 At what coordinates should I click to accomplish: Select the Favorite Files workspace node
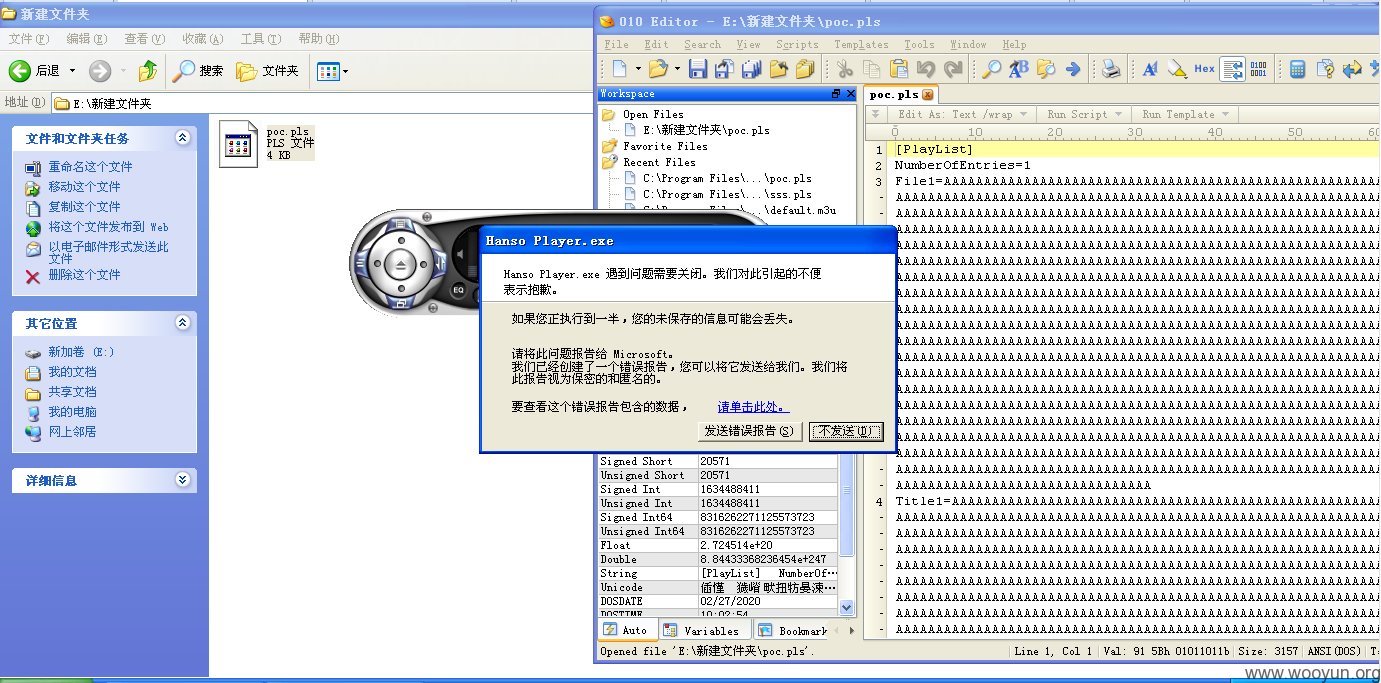click(x=665, y=146)
